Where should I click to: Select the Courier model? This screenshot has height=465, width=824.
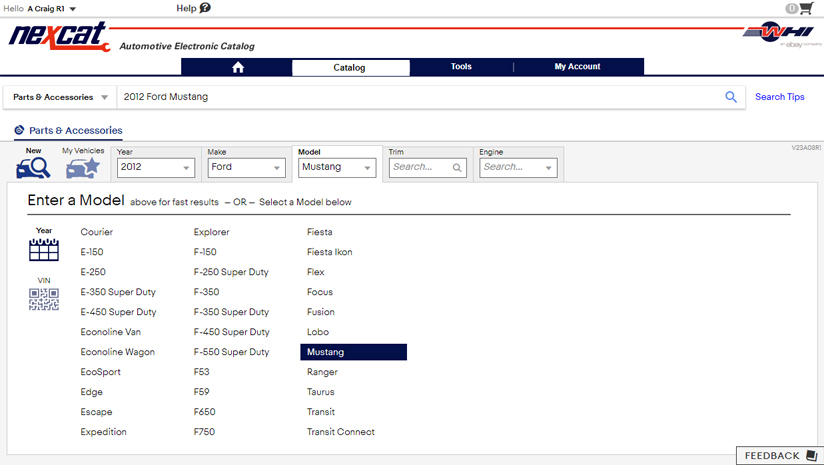97,232
